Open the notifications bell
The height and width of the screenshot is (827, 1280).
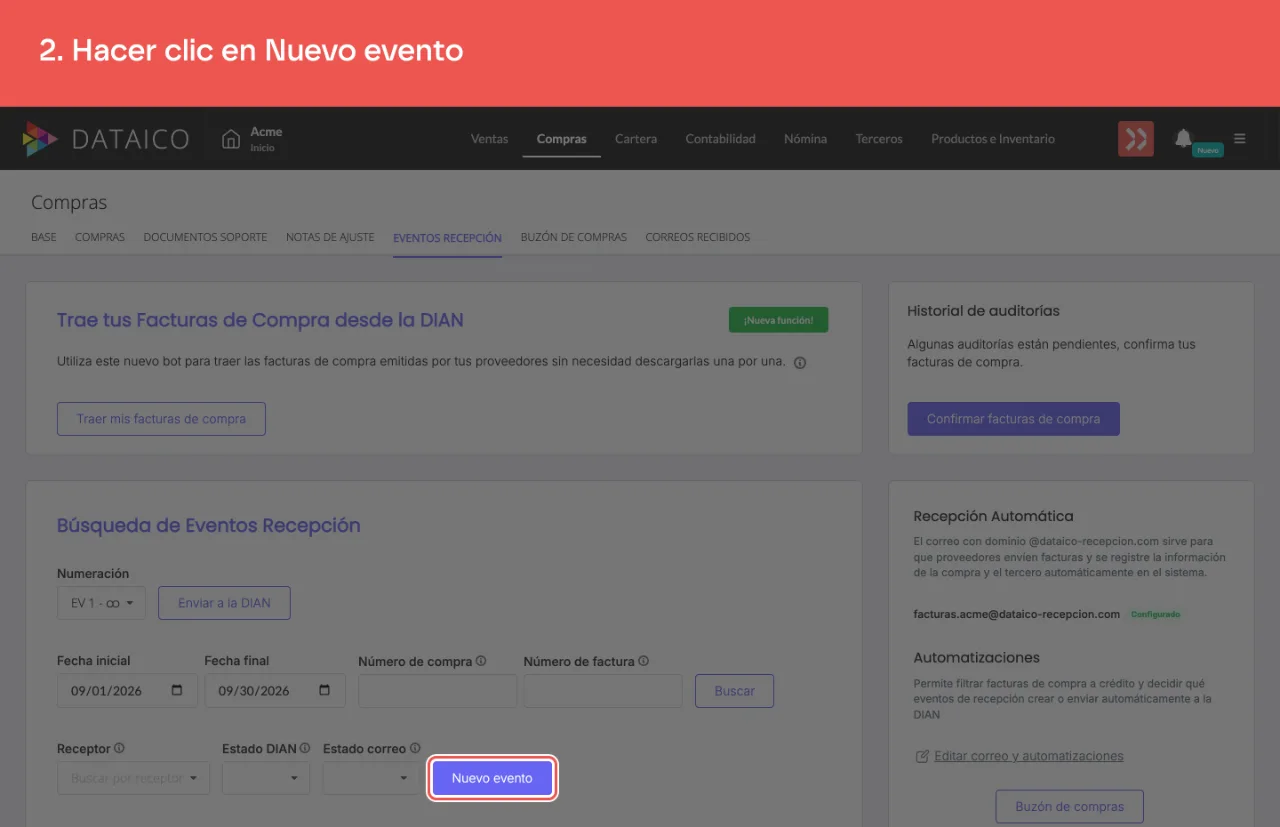pos(1183,138)
